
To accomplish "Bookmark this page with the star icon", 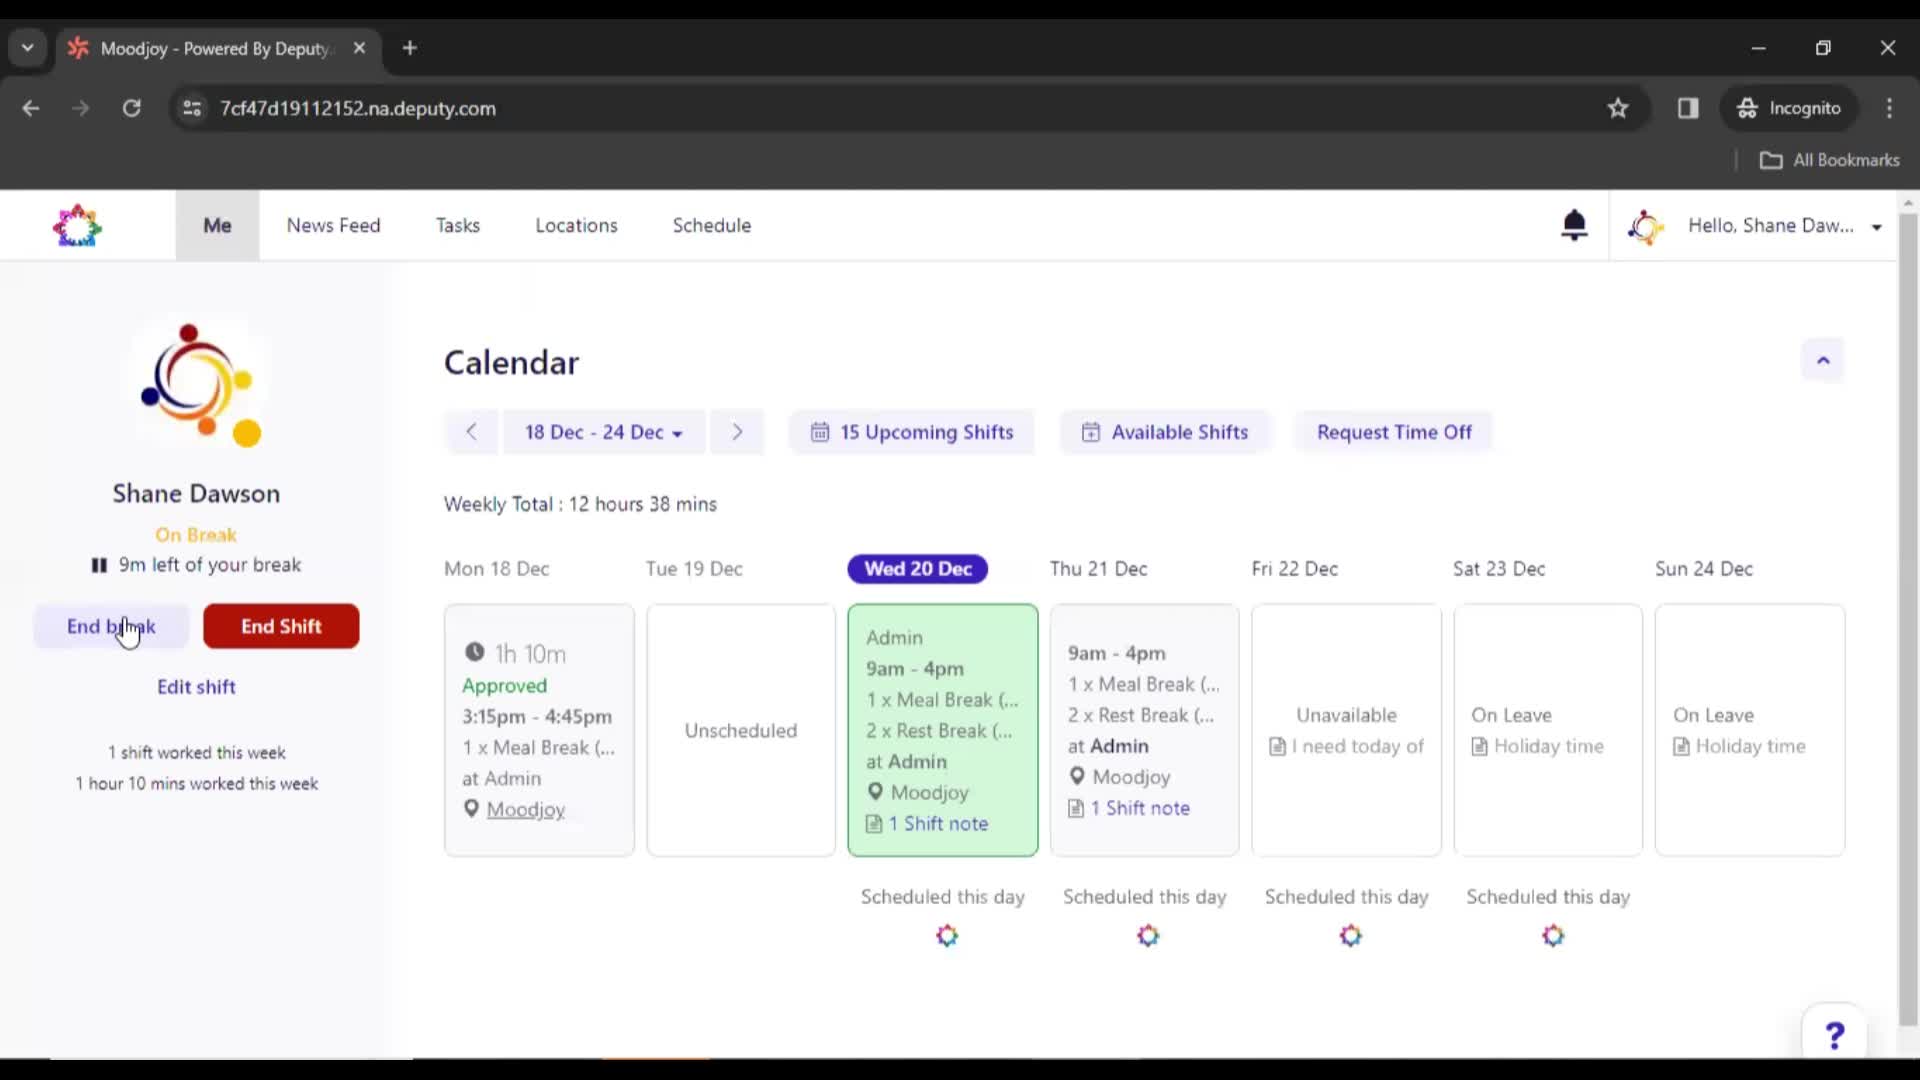I will point(1618,108).
